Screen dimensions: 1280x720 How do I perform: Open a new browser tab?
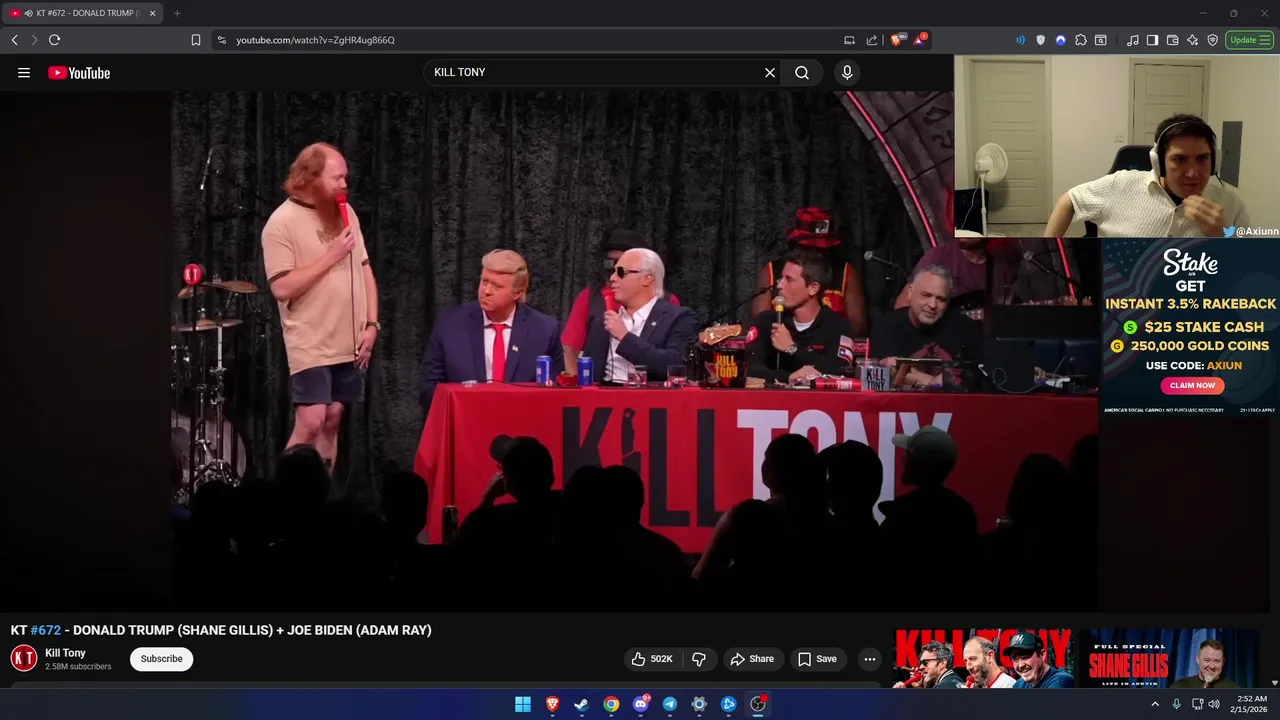(177, 13)
